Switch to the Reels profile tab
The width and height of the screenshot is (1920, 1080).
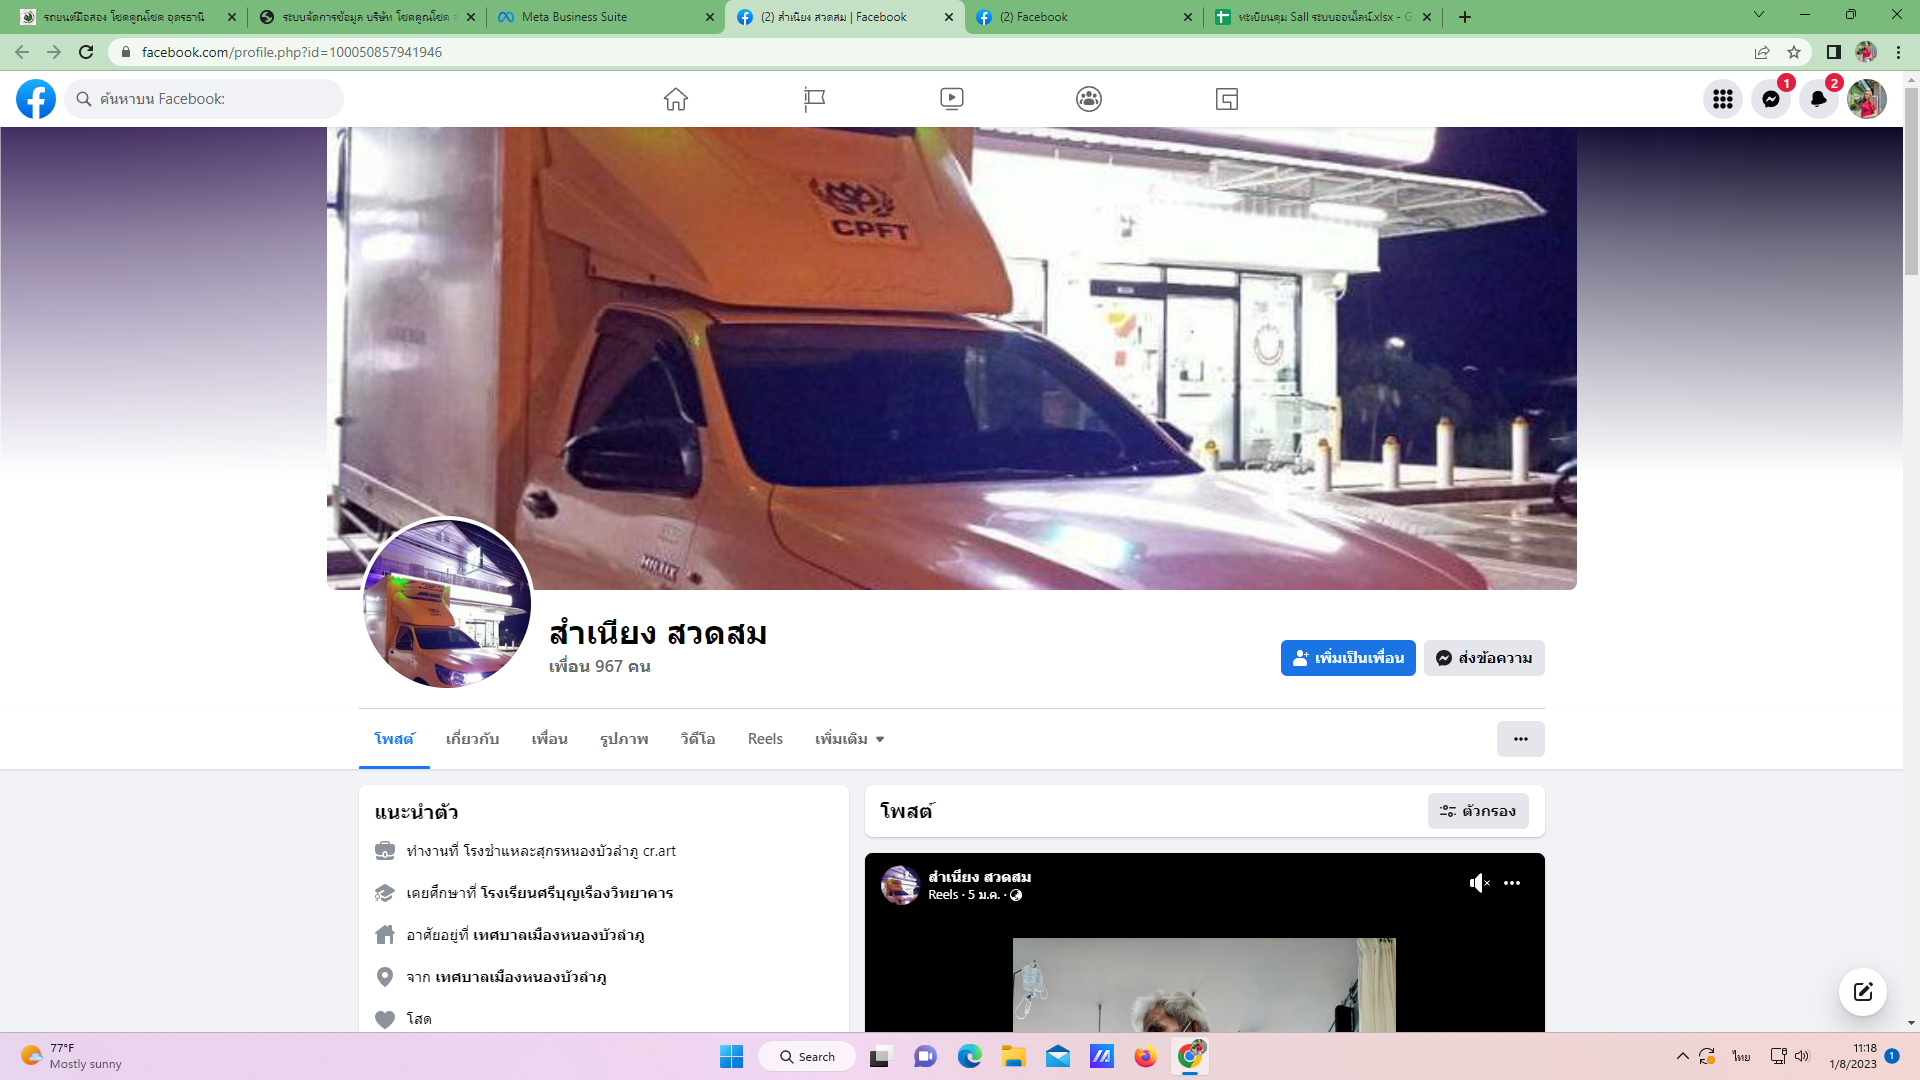(x=765, y=739)
